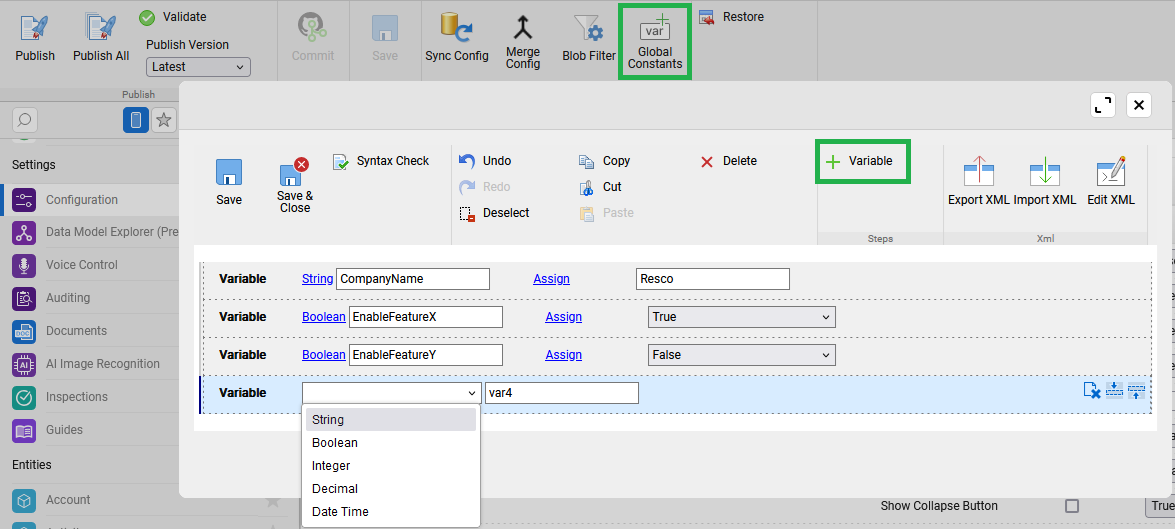Open the EnableFeatureY value dropdown
The width and height of the screenshot is (1175, 529).
click(x=741, y=355)
